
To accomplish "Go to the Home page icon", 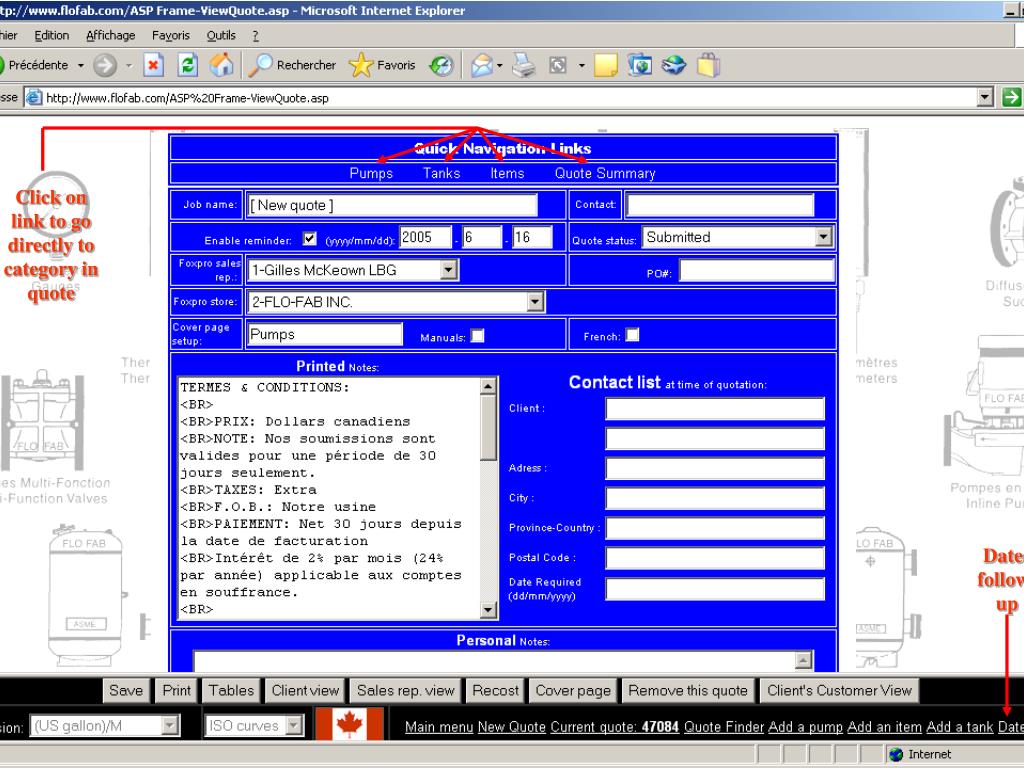I will point(221,65).
